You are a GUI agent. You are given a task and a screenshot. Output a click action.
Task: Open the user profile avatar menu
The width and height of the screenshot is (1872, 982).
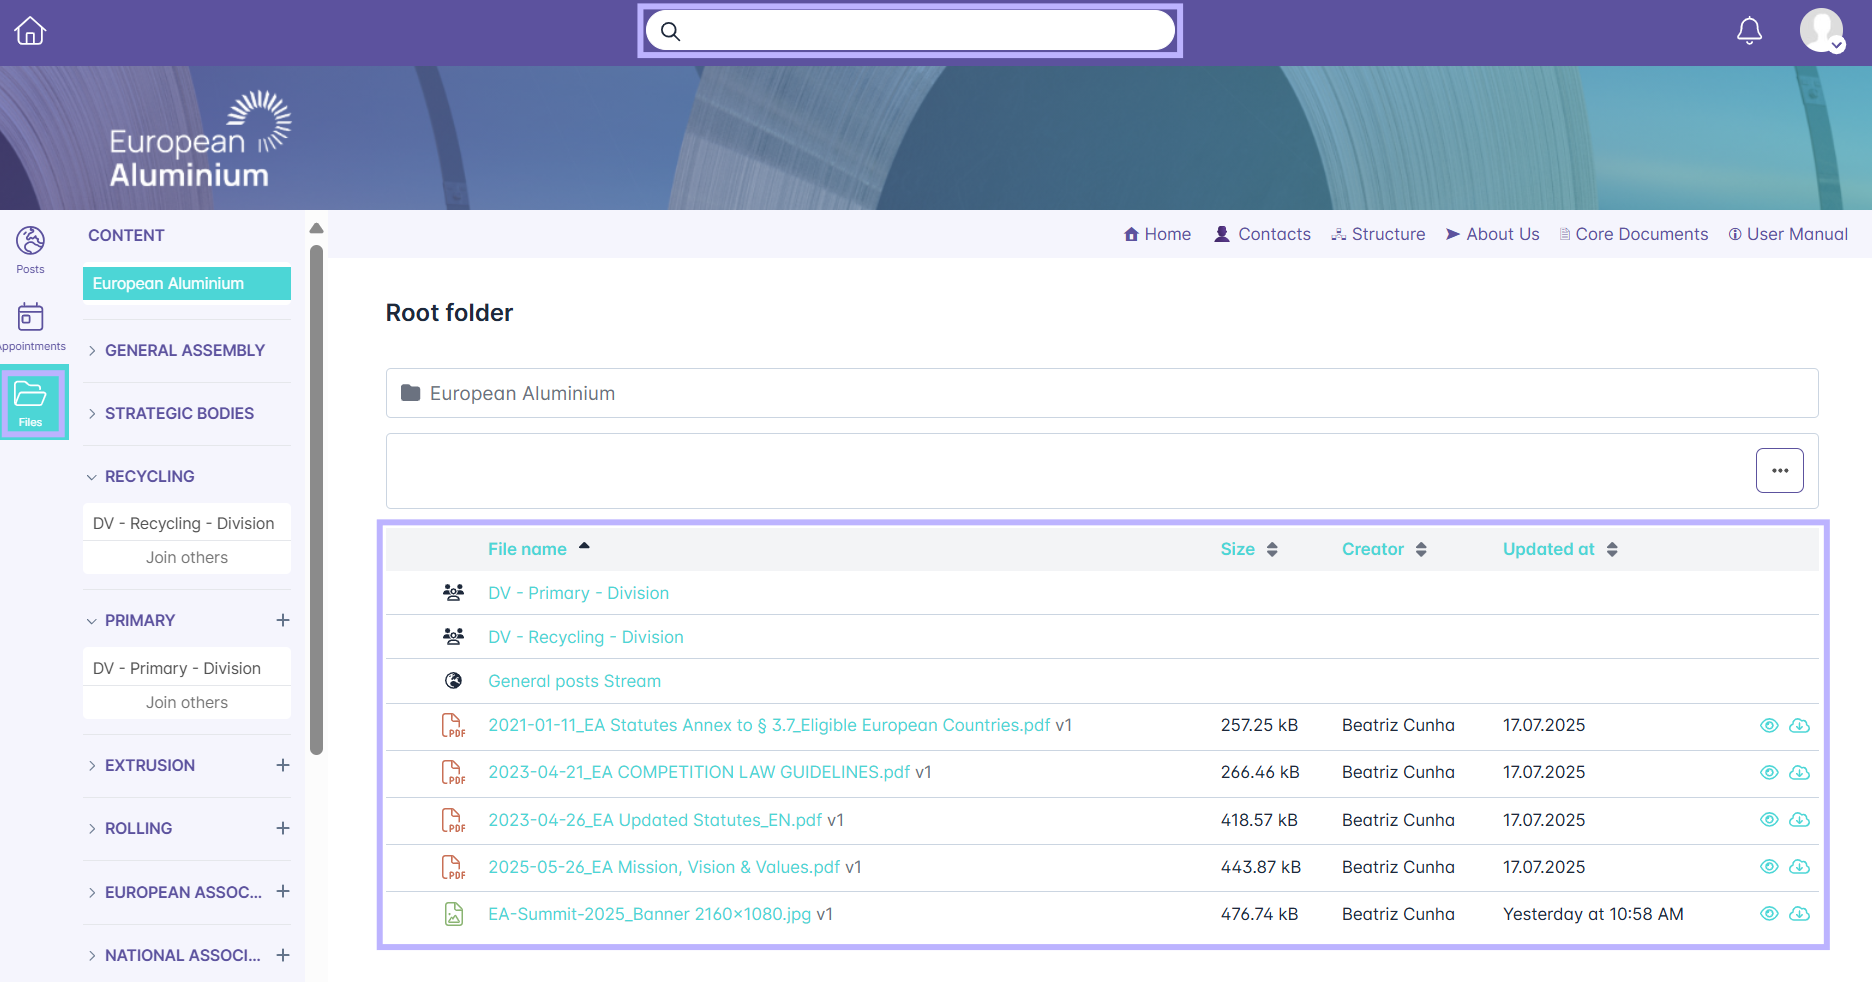[x=1821, y=31]
